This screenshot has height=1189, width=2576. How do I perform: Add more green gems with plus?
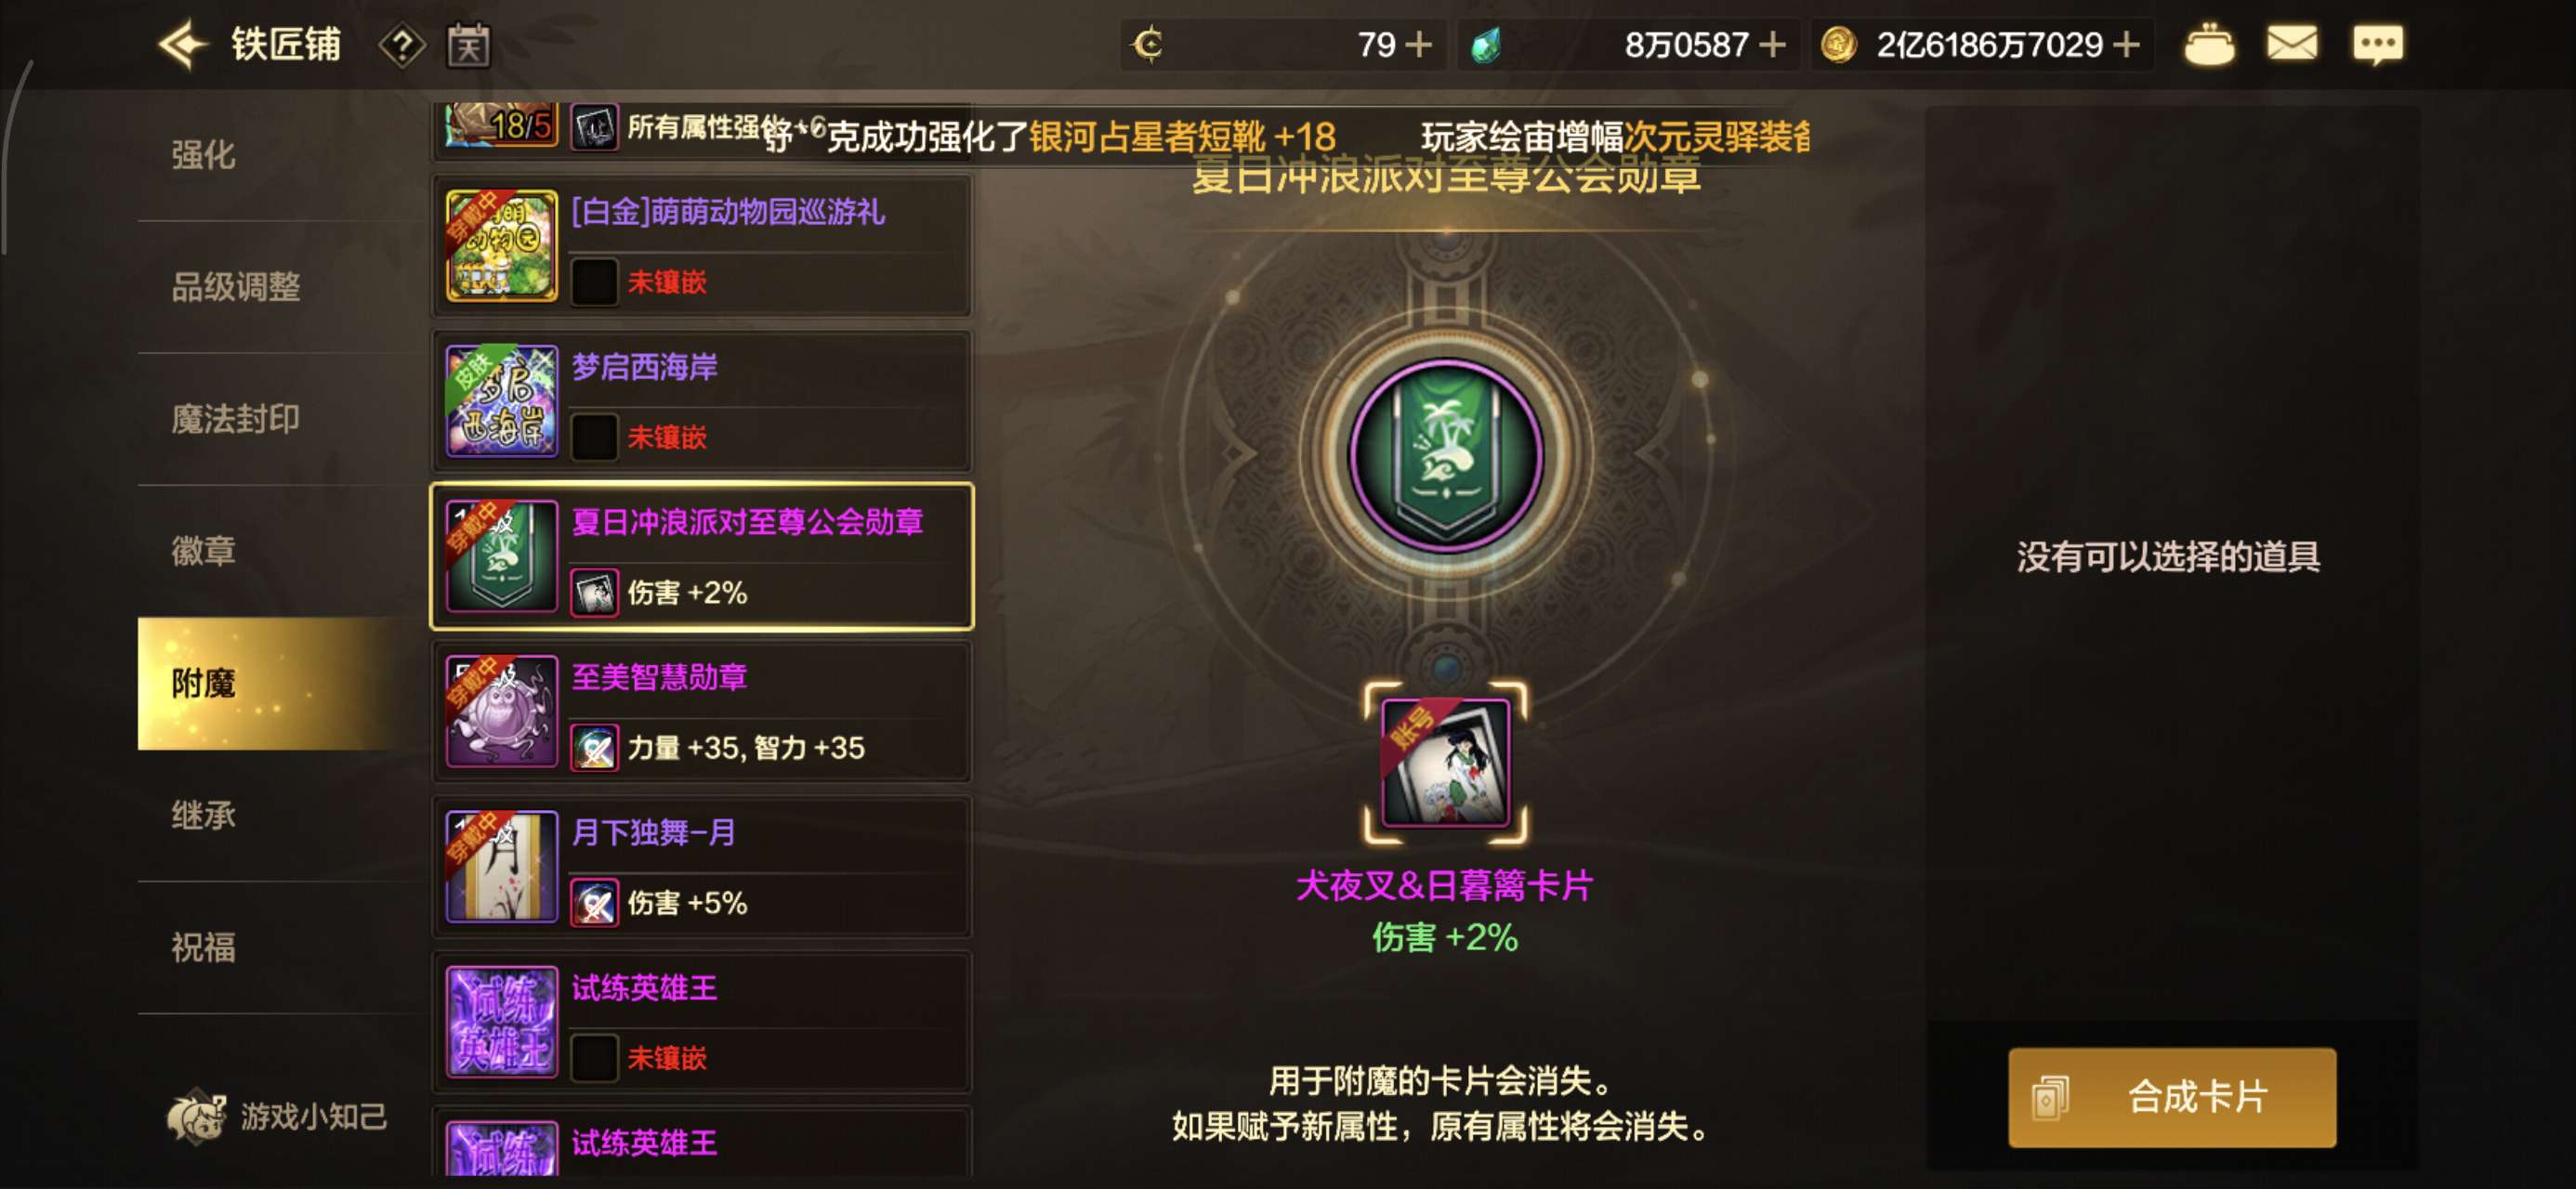tap(1772, 45)
